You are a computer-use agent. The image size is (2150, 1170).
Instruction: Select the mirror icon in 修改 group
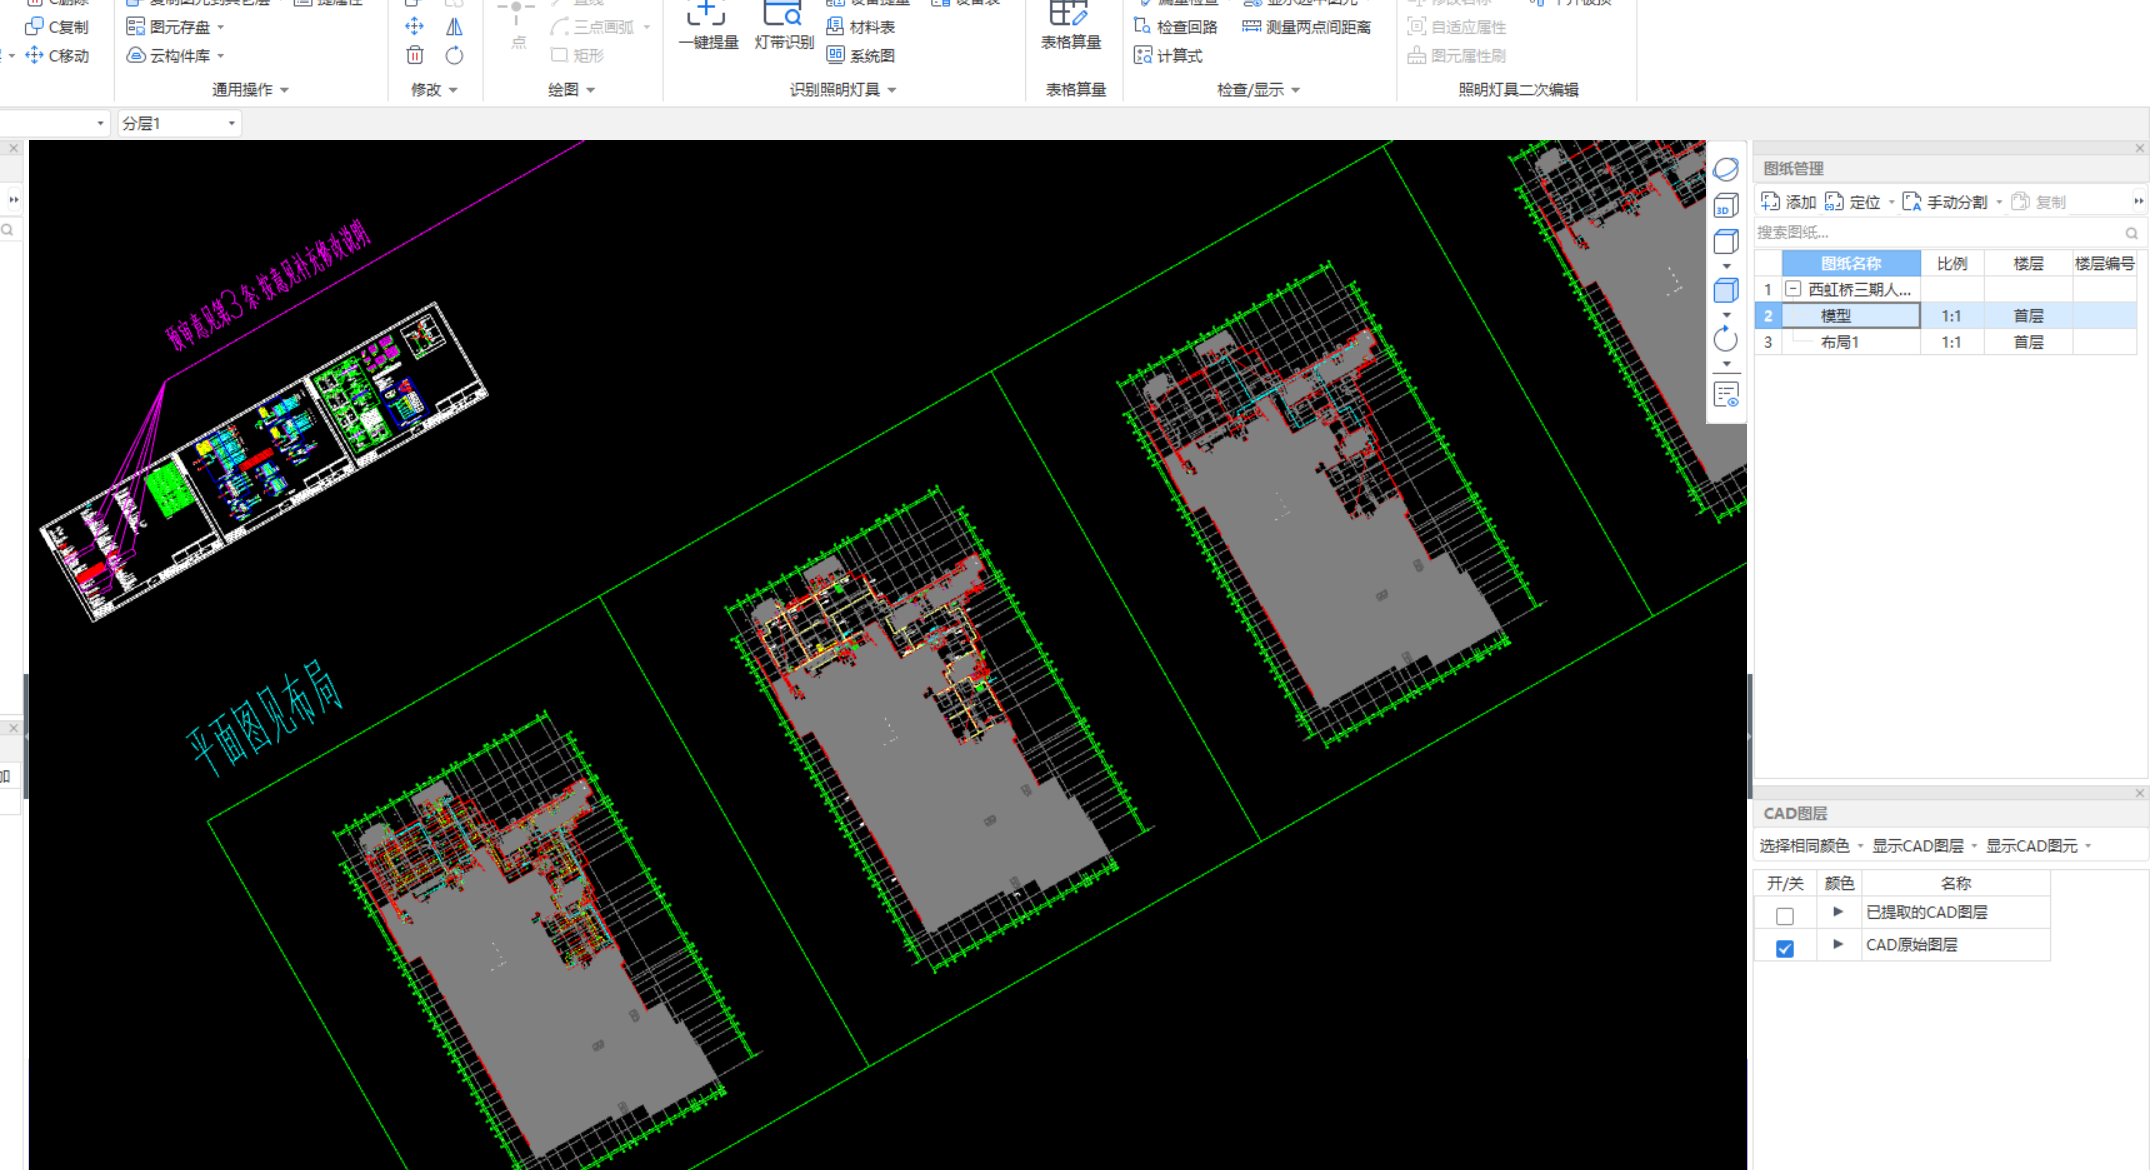pos(454,27)
